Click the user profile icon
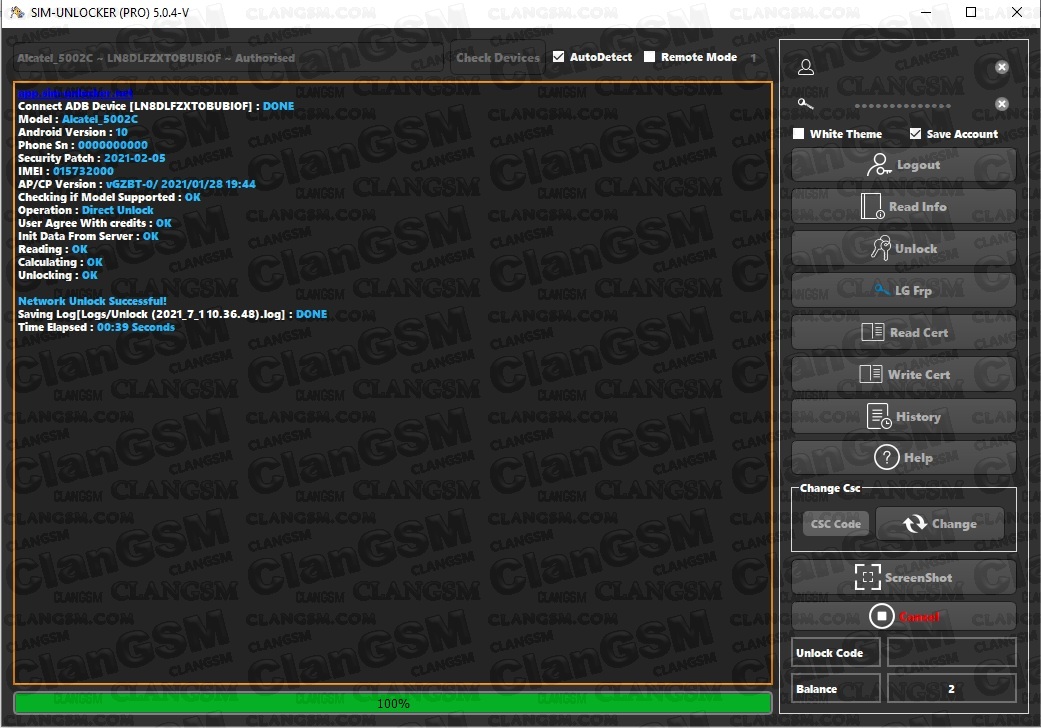Screen dimensions: 1041x728 point(806,67)
